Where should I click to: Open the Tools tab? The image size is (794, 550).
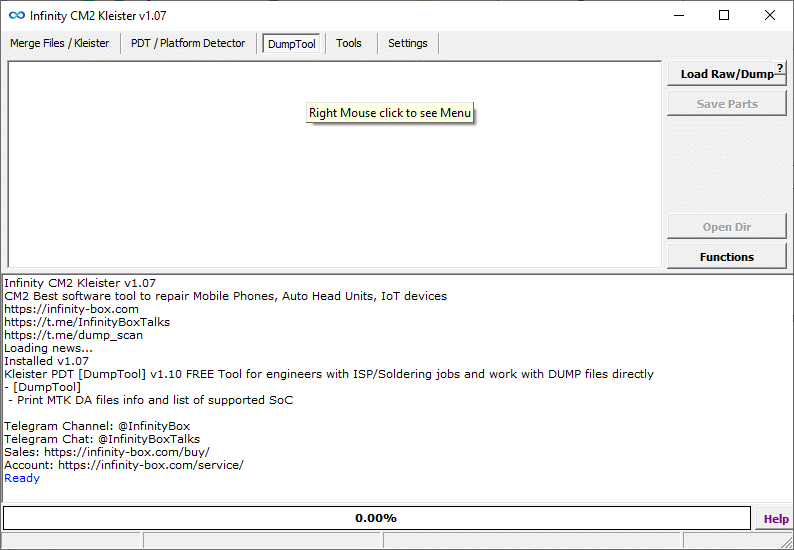(349, 44)
